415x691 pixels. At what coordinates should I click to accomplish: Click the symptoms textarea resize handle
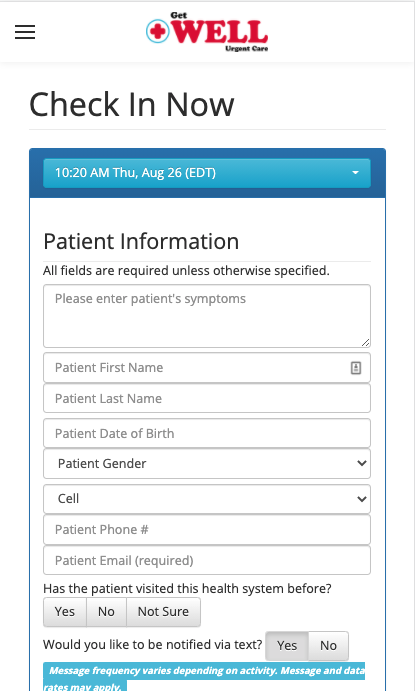tap(365, 342)
